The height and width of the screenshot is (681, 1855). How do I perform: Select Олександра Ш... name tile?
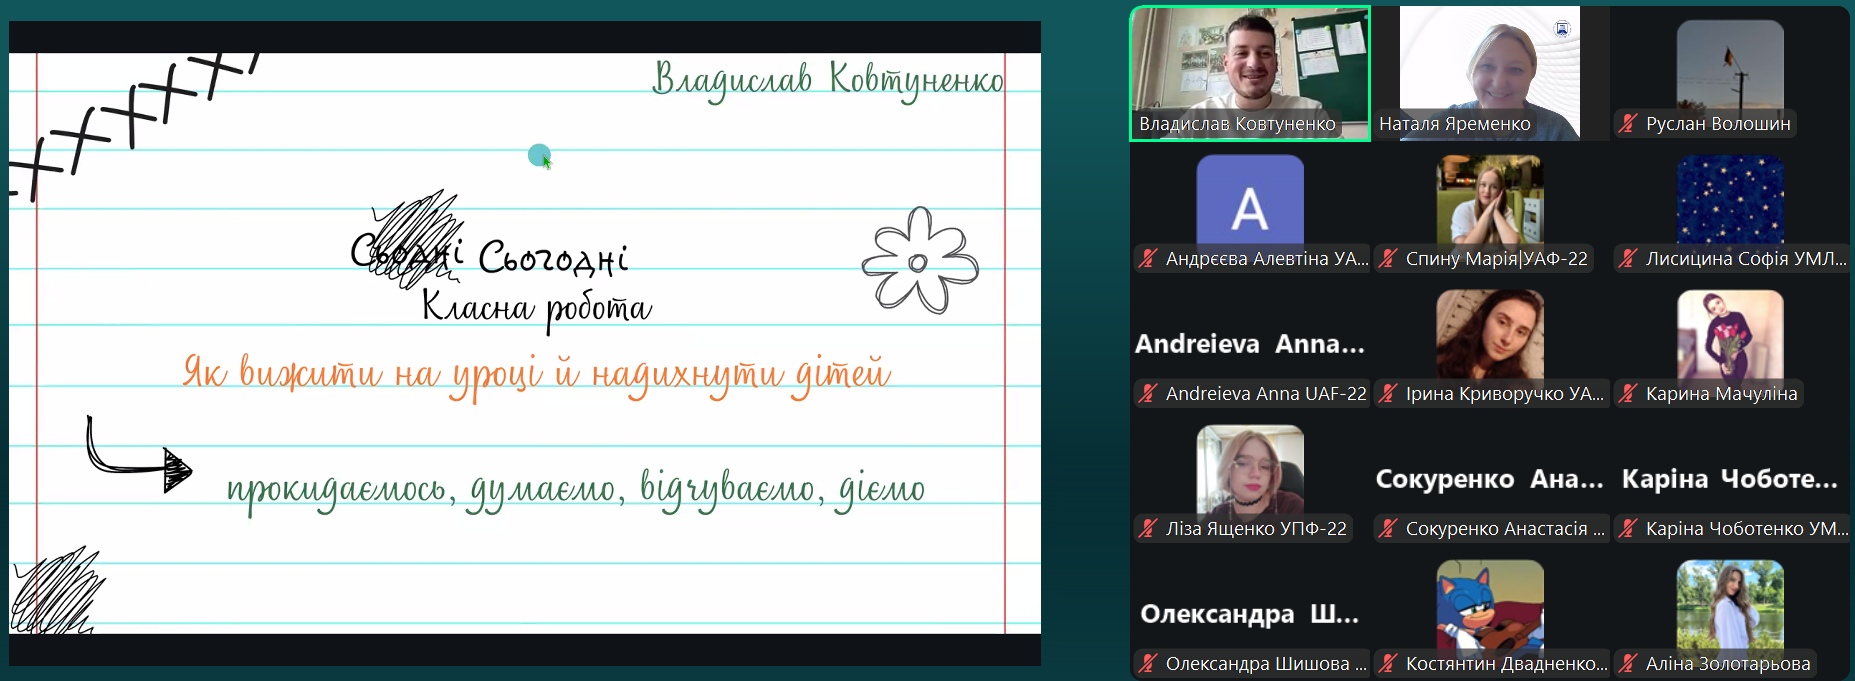pos(1250,614)
